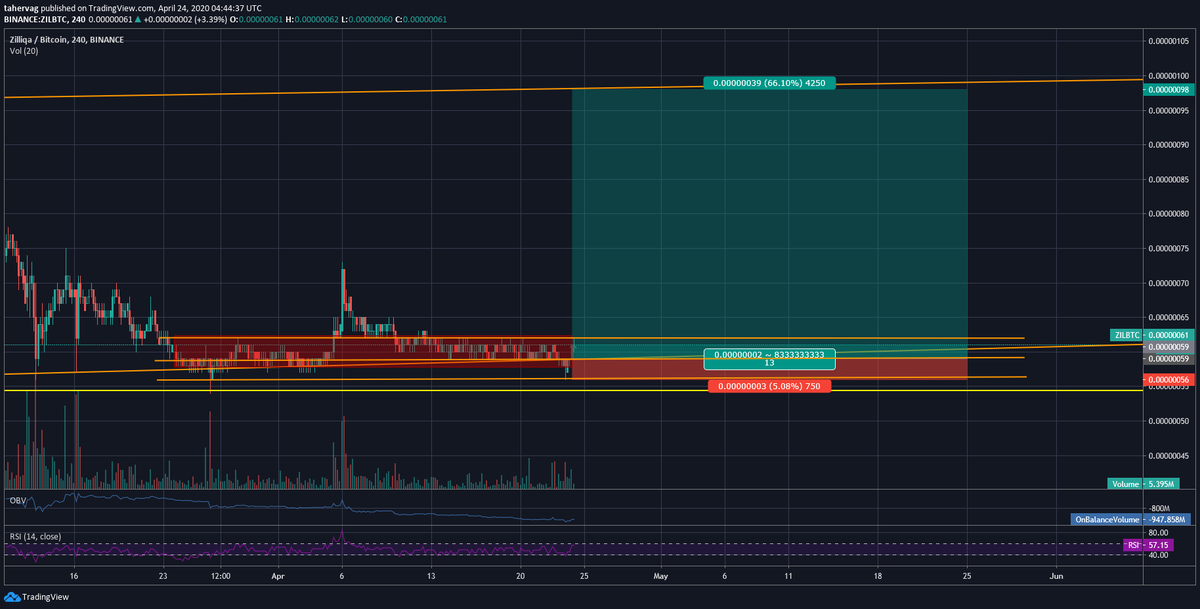Click the ZILBTC symbol tag on price axis
Viewport: 1200px width, 609px height.
tap(1126, 335)
